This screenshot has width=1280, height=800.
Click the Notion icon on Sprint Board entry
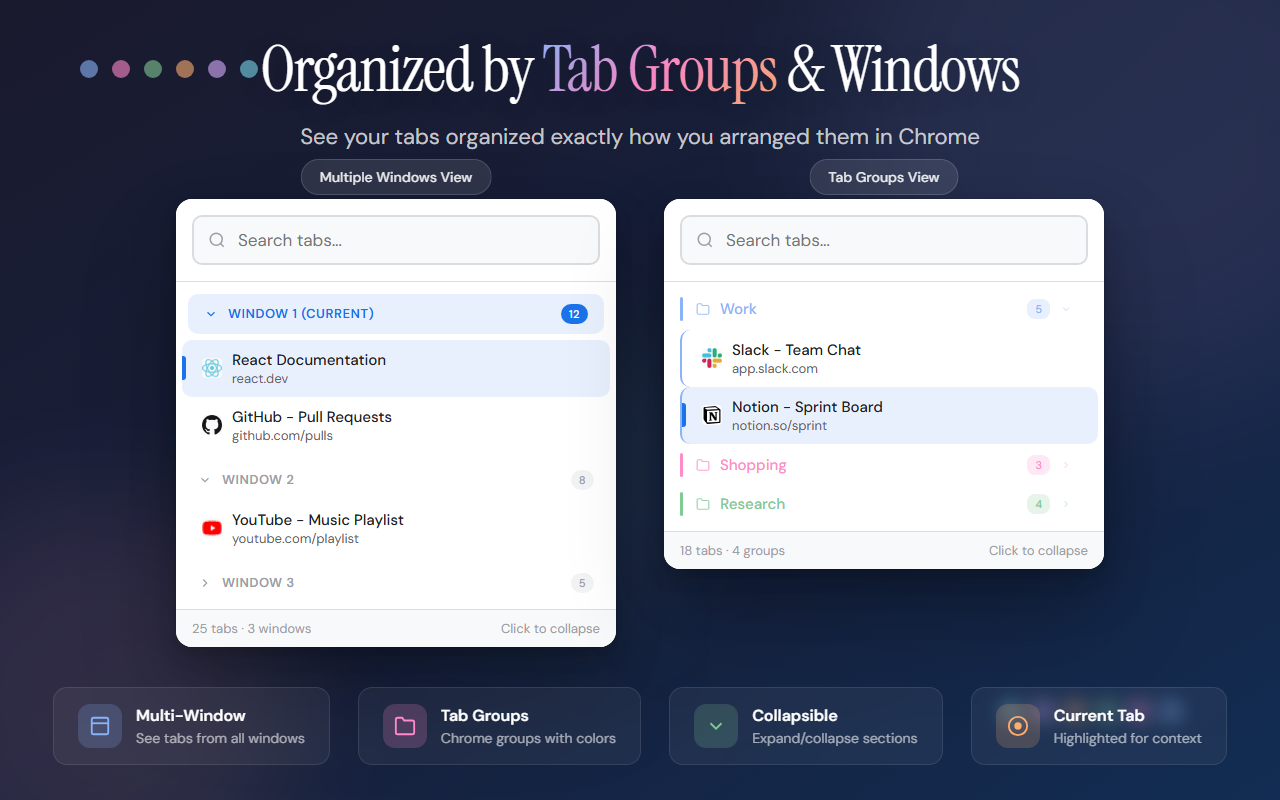point(711,415)
